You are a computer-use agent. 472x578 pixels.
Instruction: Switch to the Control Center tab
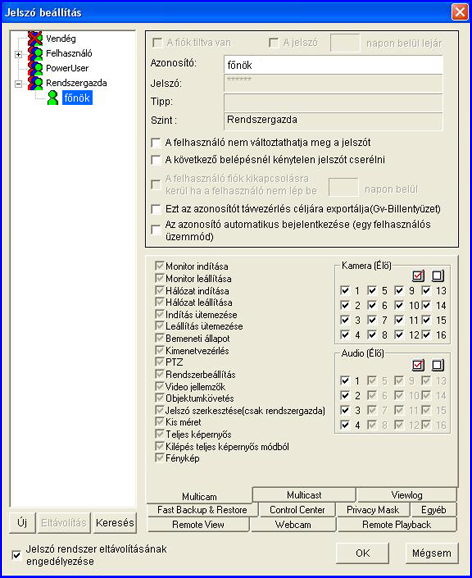(297, 510)
